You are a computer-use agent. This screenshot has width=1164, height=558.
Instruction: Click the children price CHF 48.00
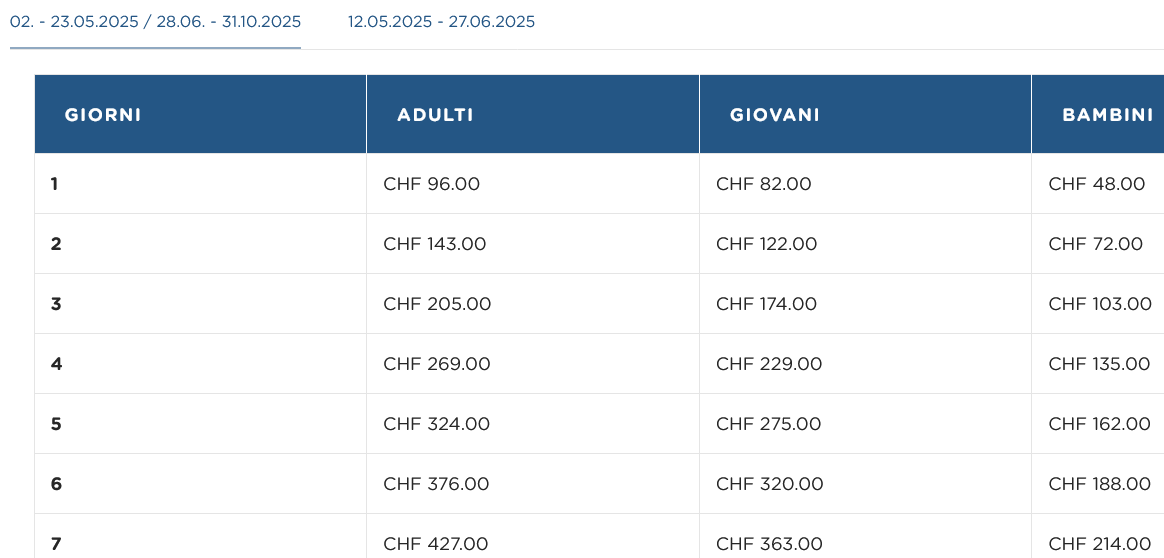(1097, 184)
